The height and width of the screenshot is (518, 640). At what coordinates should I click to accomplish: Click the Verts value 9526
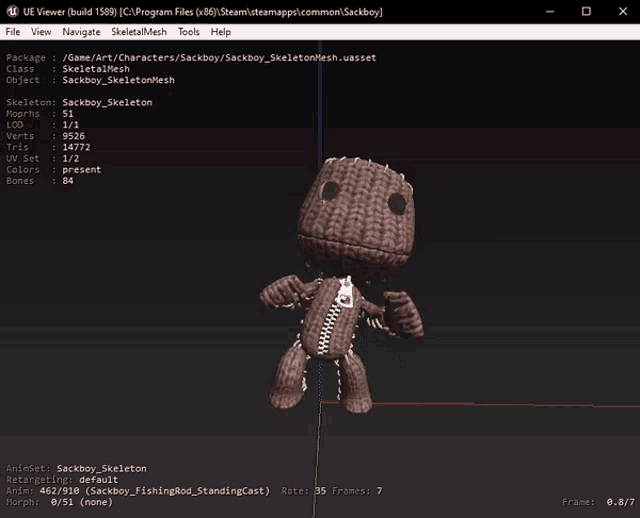pos(73,136)
